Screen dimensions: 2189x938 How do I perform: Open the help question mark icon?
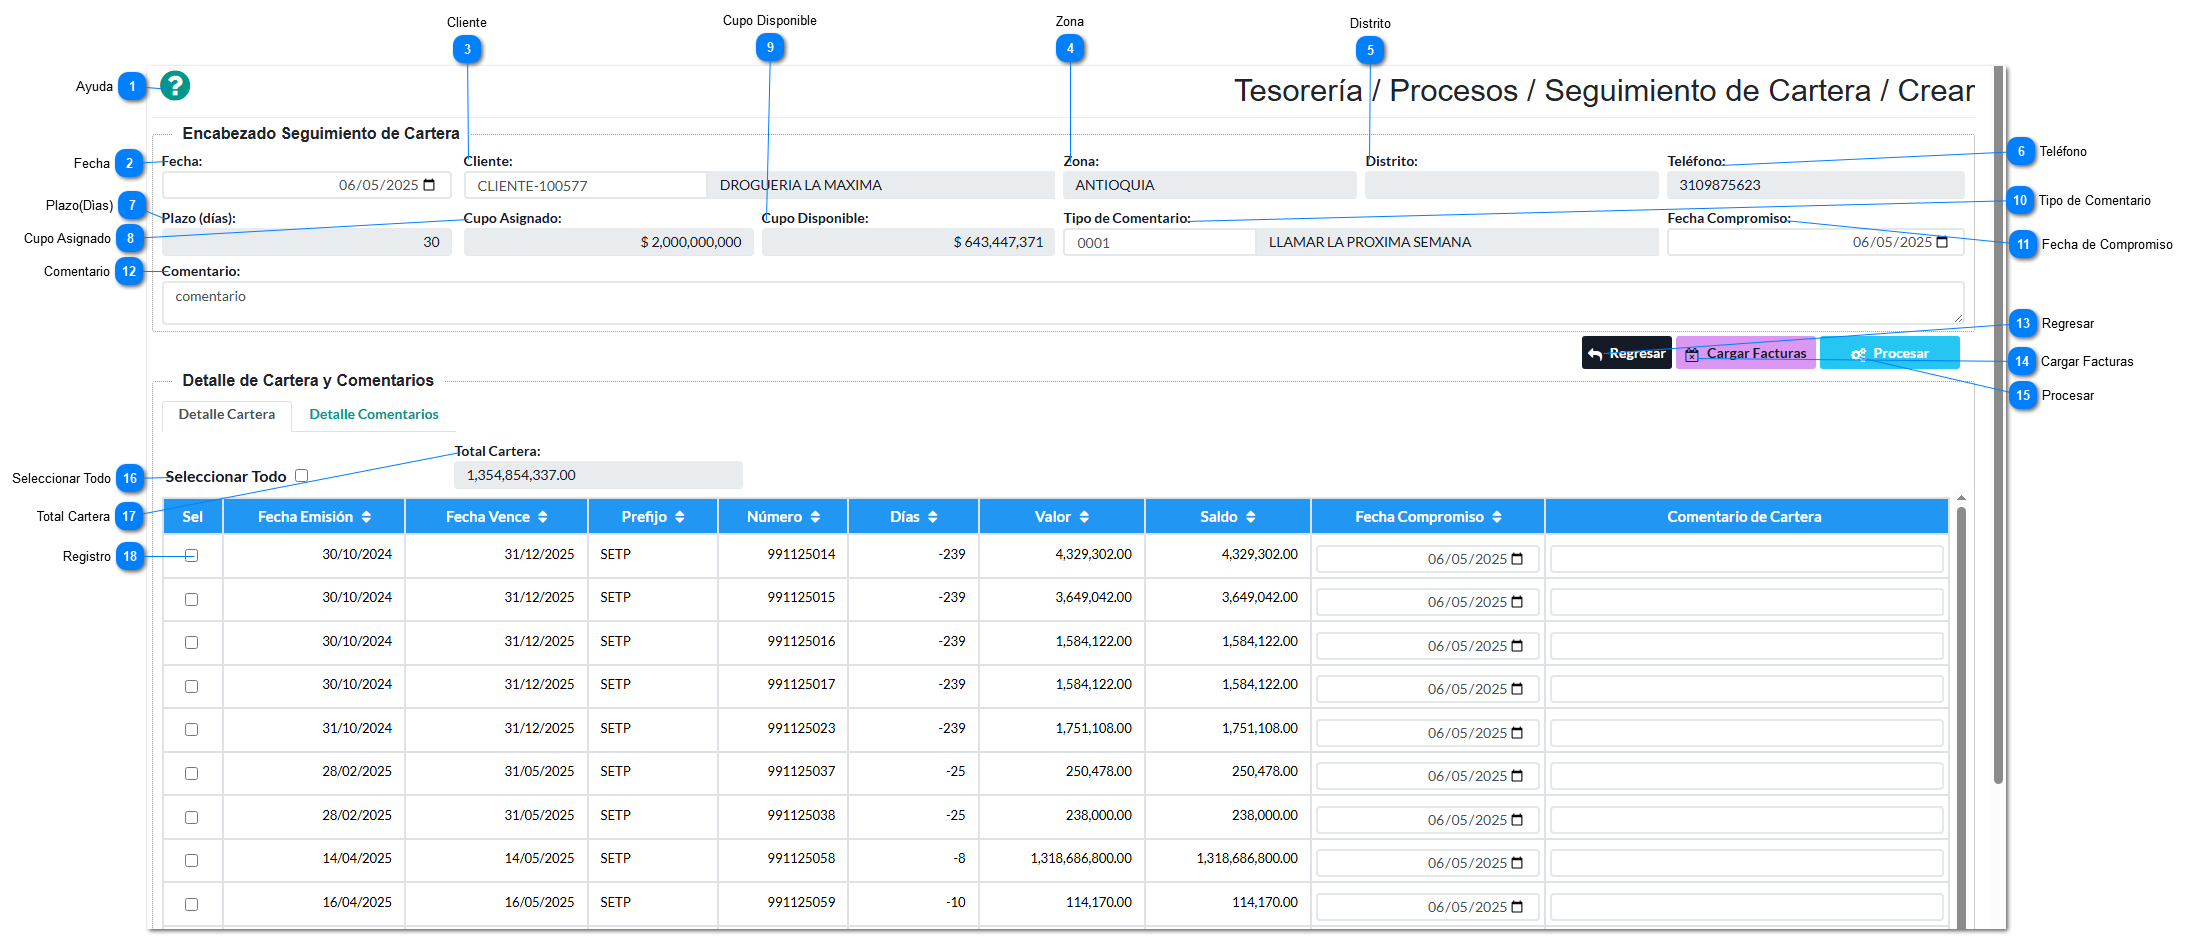point(175,86)
